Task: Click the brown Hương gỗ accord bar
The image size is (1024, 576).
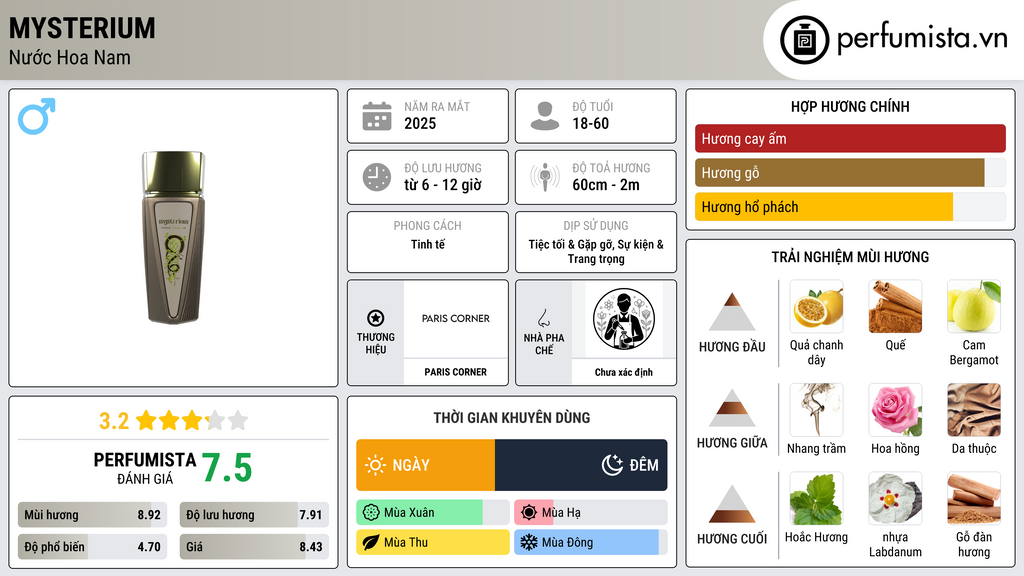Action: point(839,173)
